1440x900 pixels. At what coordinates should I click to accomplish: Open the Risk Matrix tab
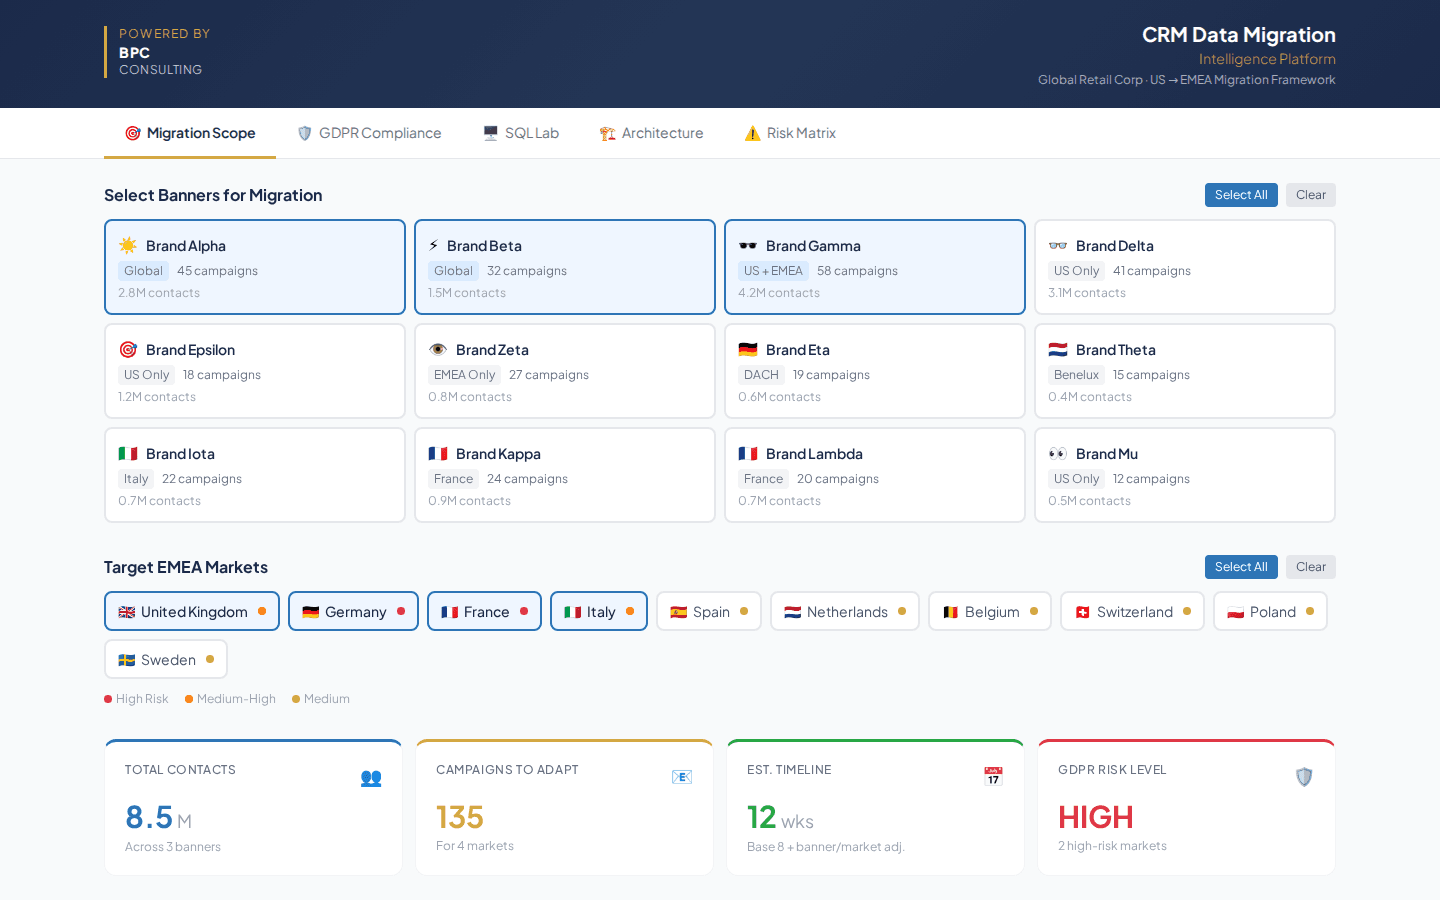pyautogui.click(x=790, y=132)
